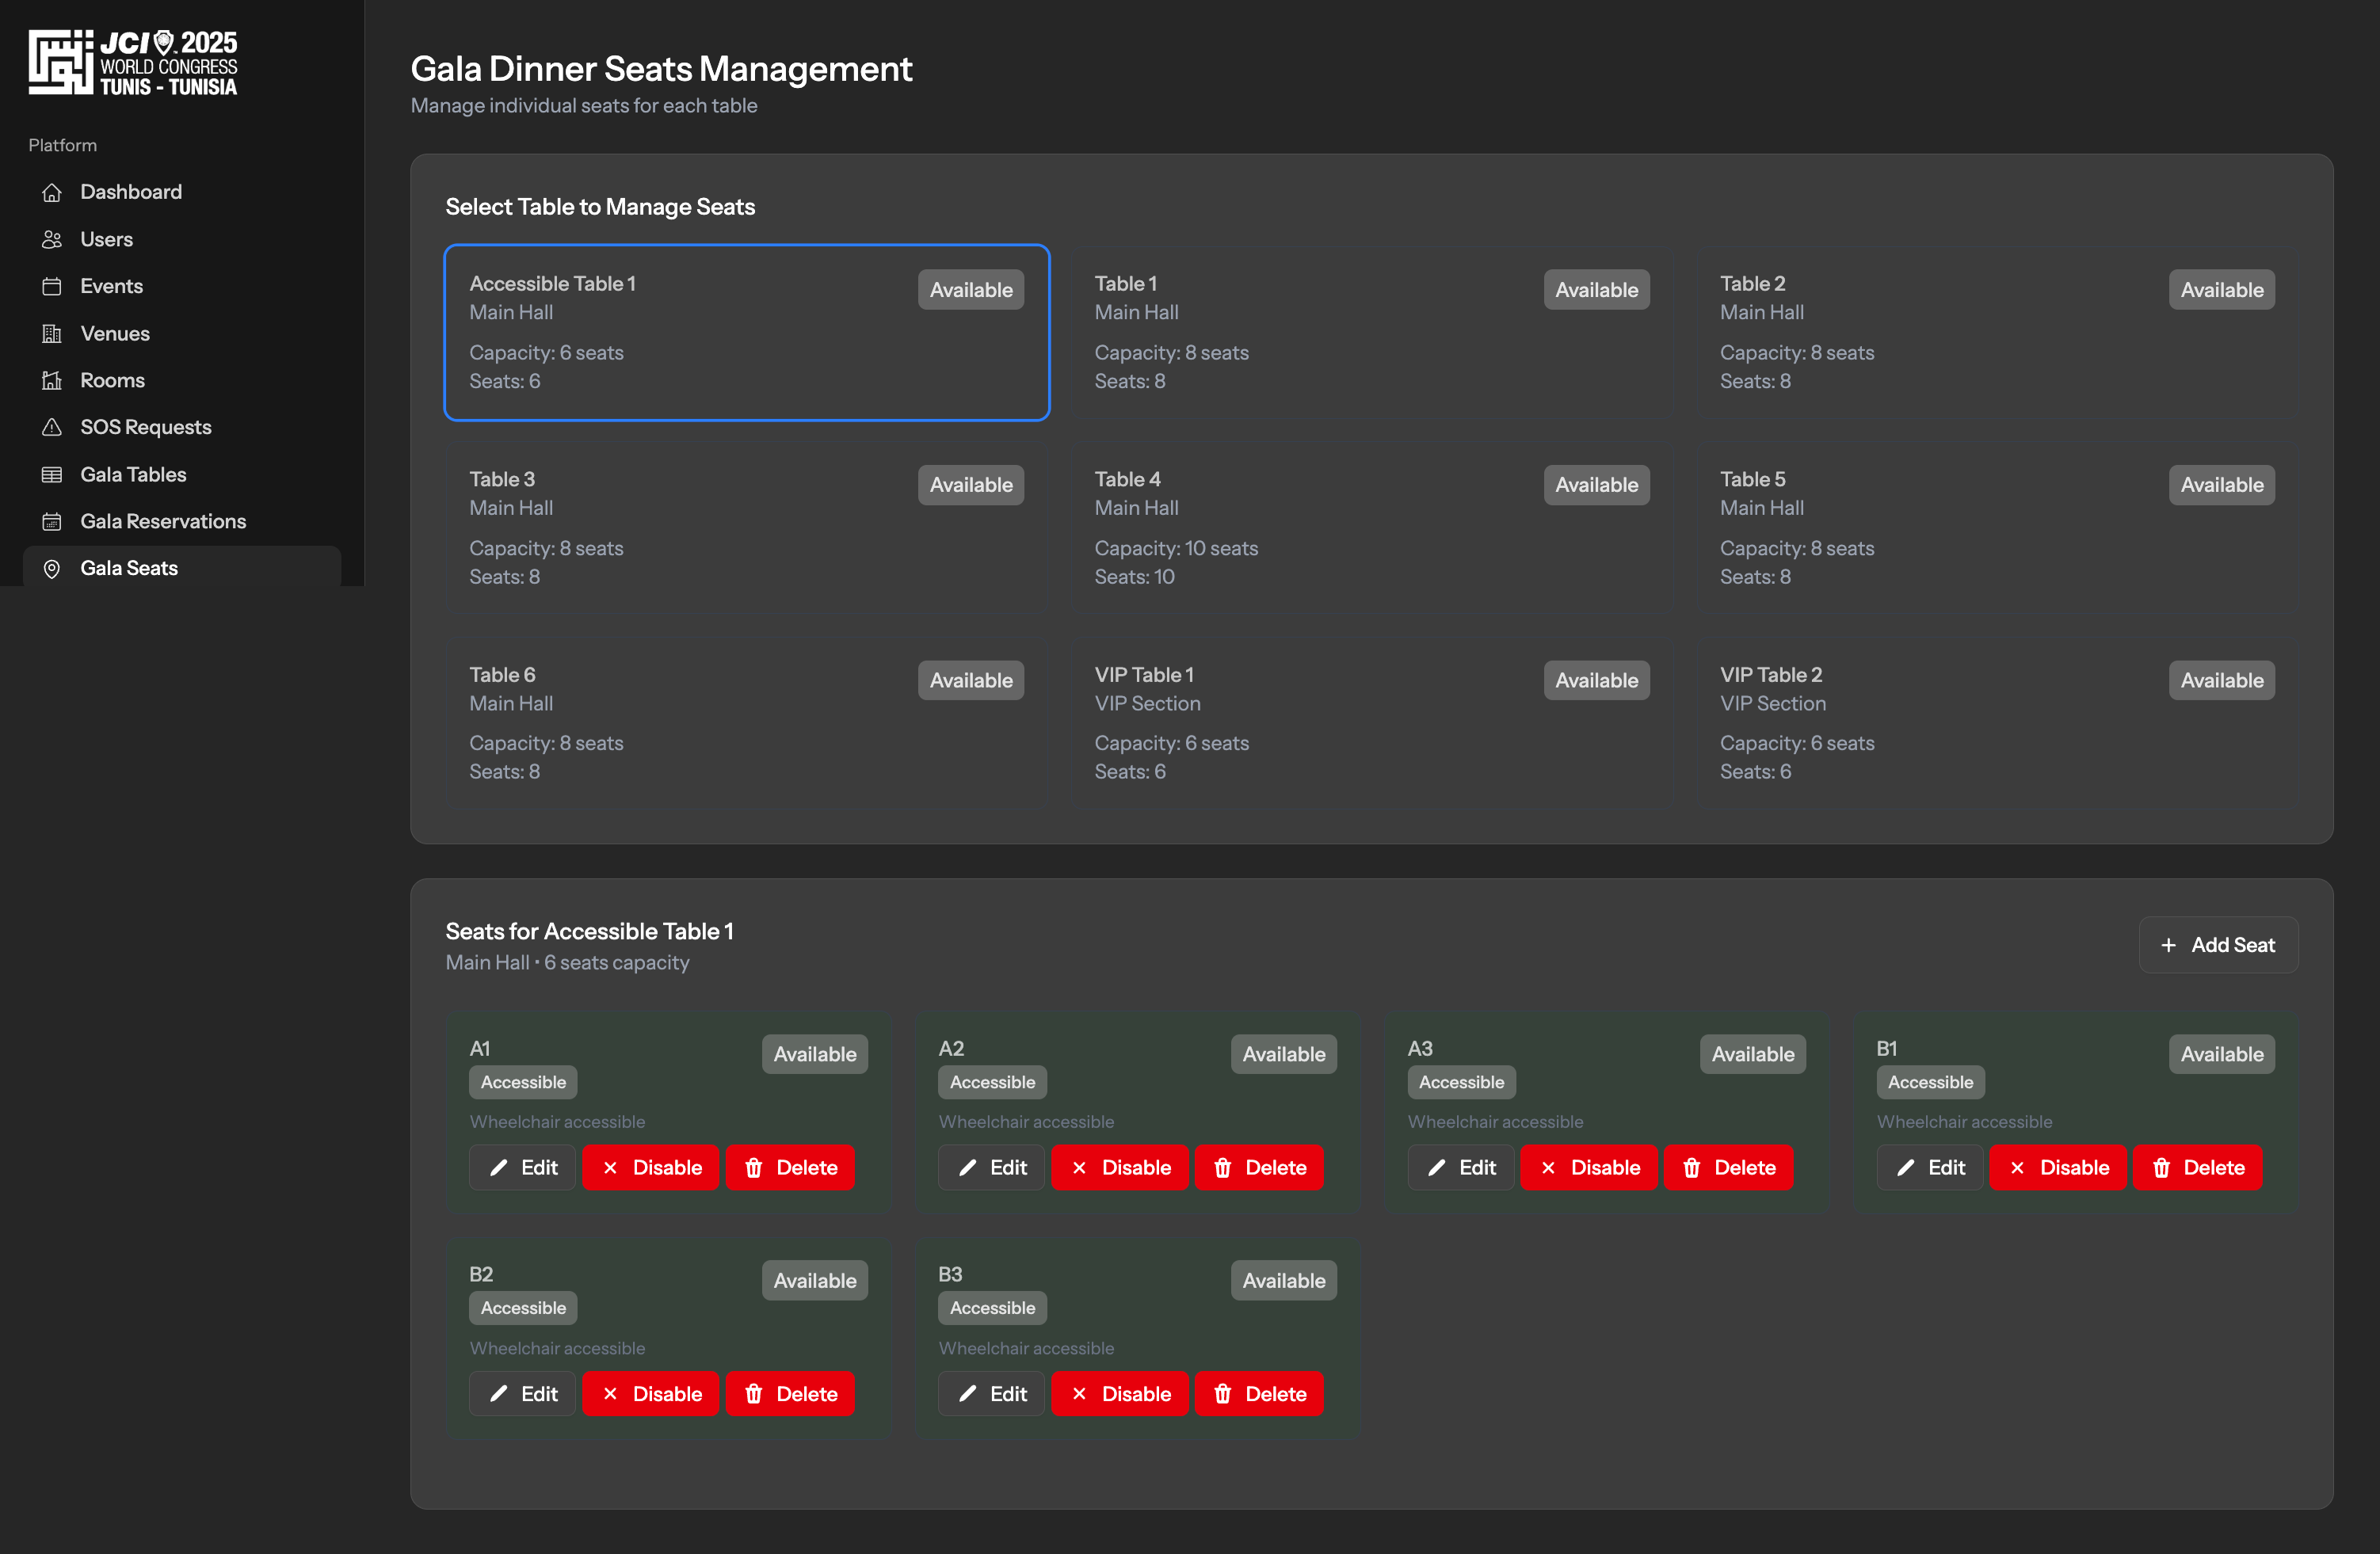The width and height of the screenshot is (2380, 1554).
Task: Edit seat A2
Action: (991, 1167)
